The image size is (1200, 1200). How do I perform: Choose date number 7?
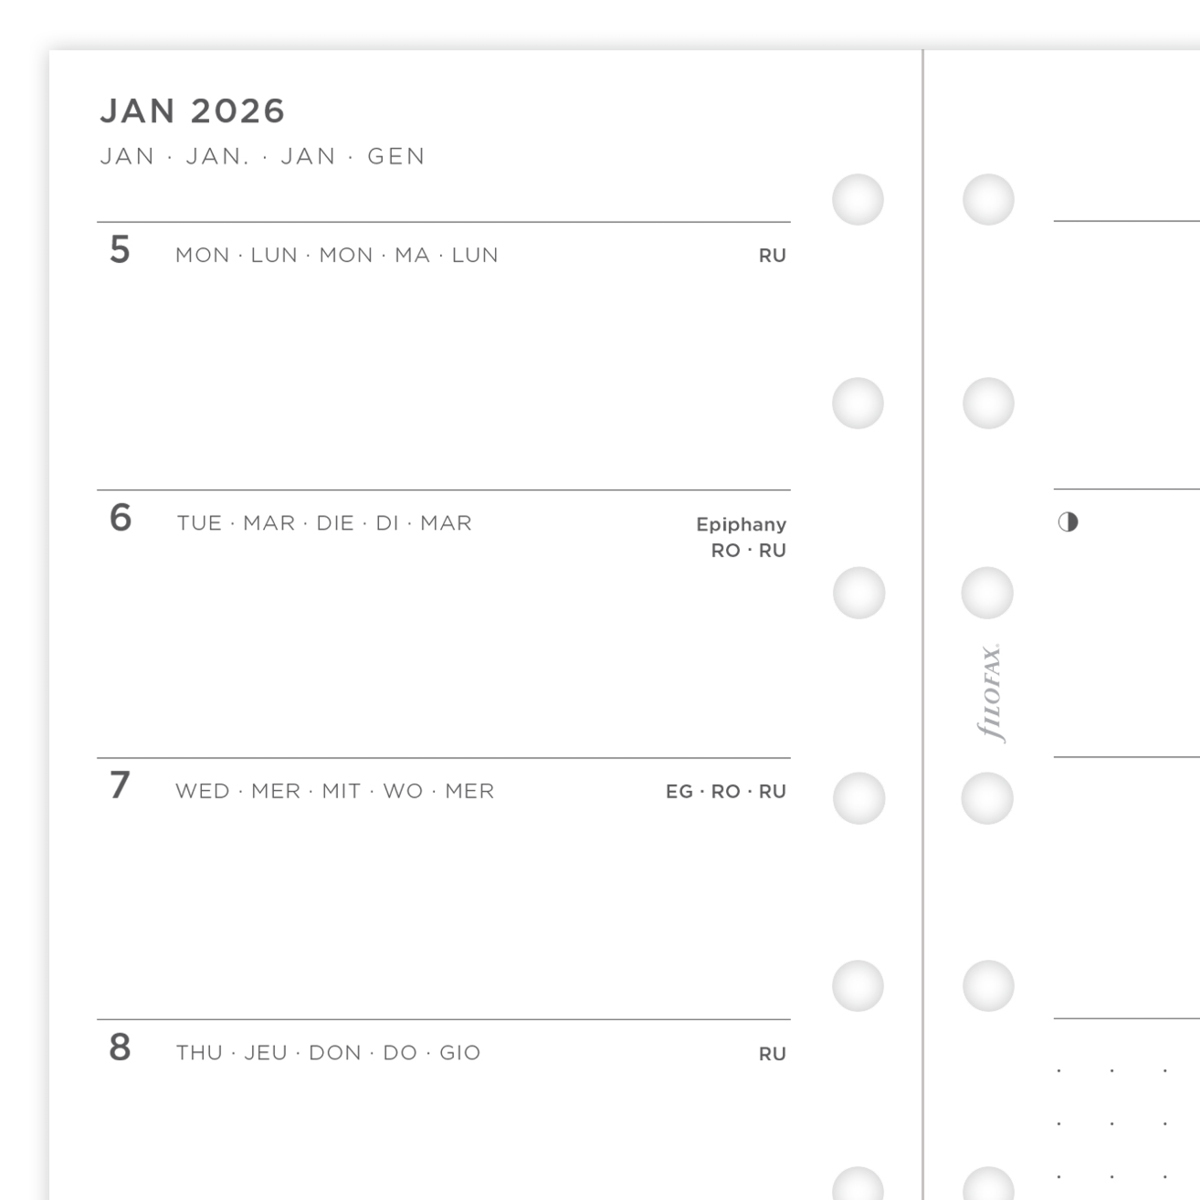click(120, 786)
